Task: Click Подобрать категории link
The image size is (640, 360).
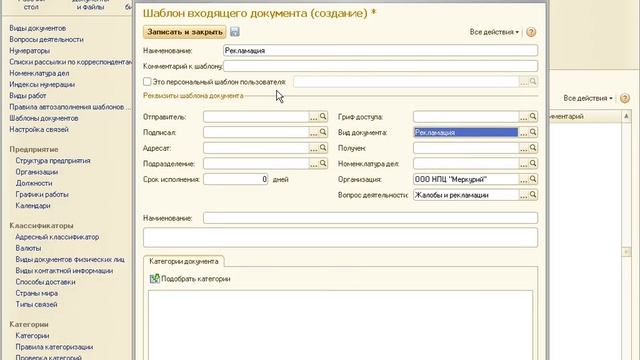Action: (196, 279)
